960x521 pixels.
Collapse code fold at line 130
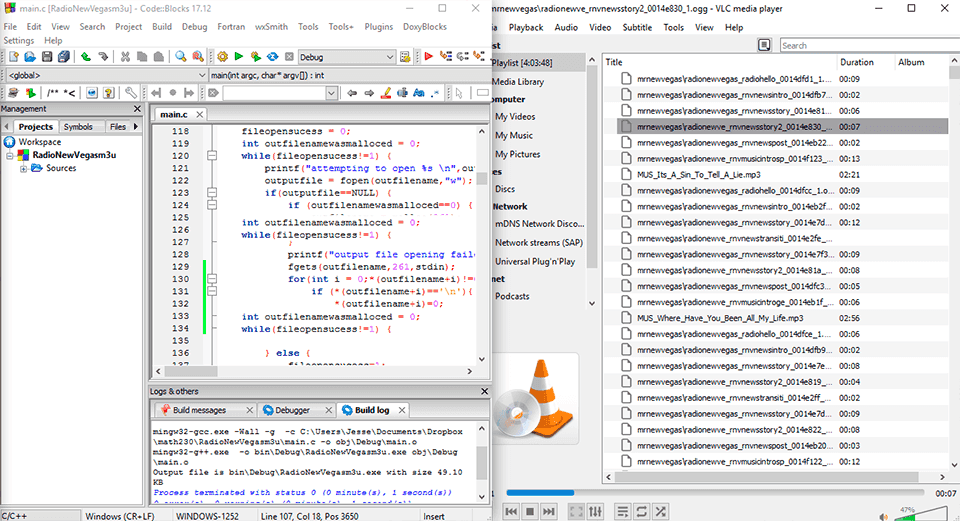pyautogui.click(x=212, y=279)
